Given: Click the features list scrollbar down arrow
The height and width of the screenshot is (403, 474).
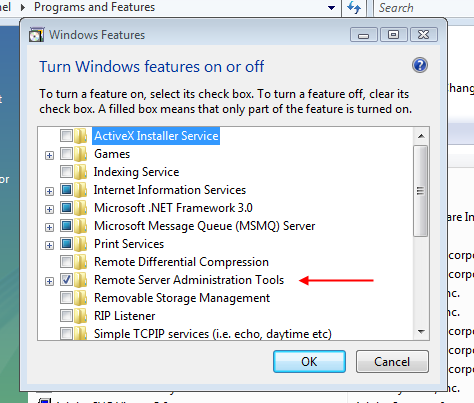Looking at the screenshot, I should [421, 332].
